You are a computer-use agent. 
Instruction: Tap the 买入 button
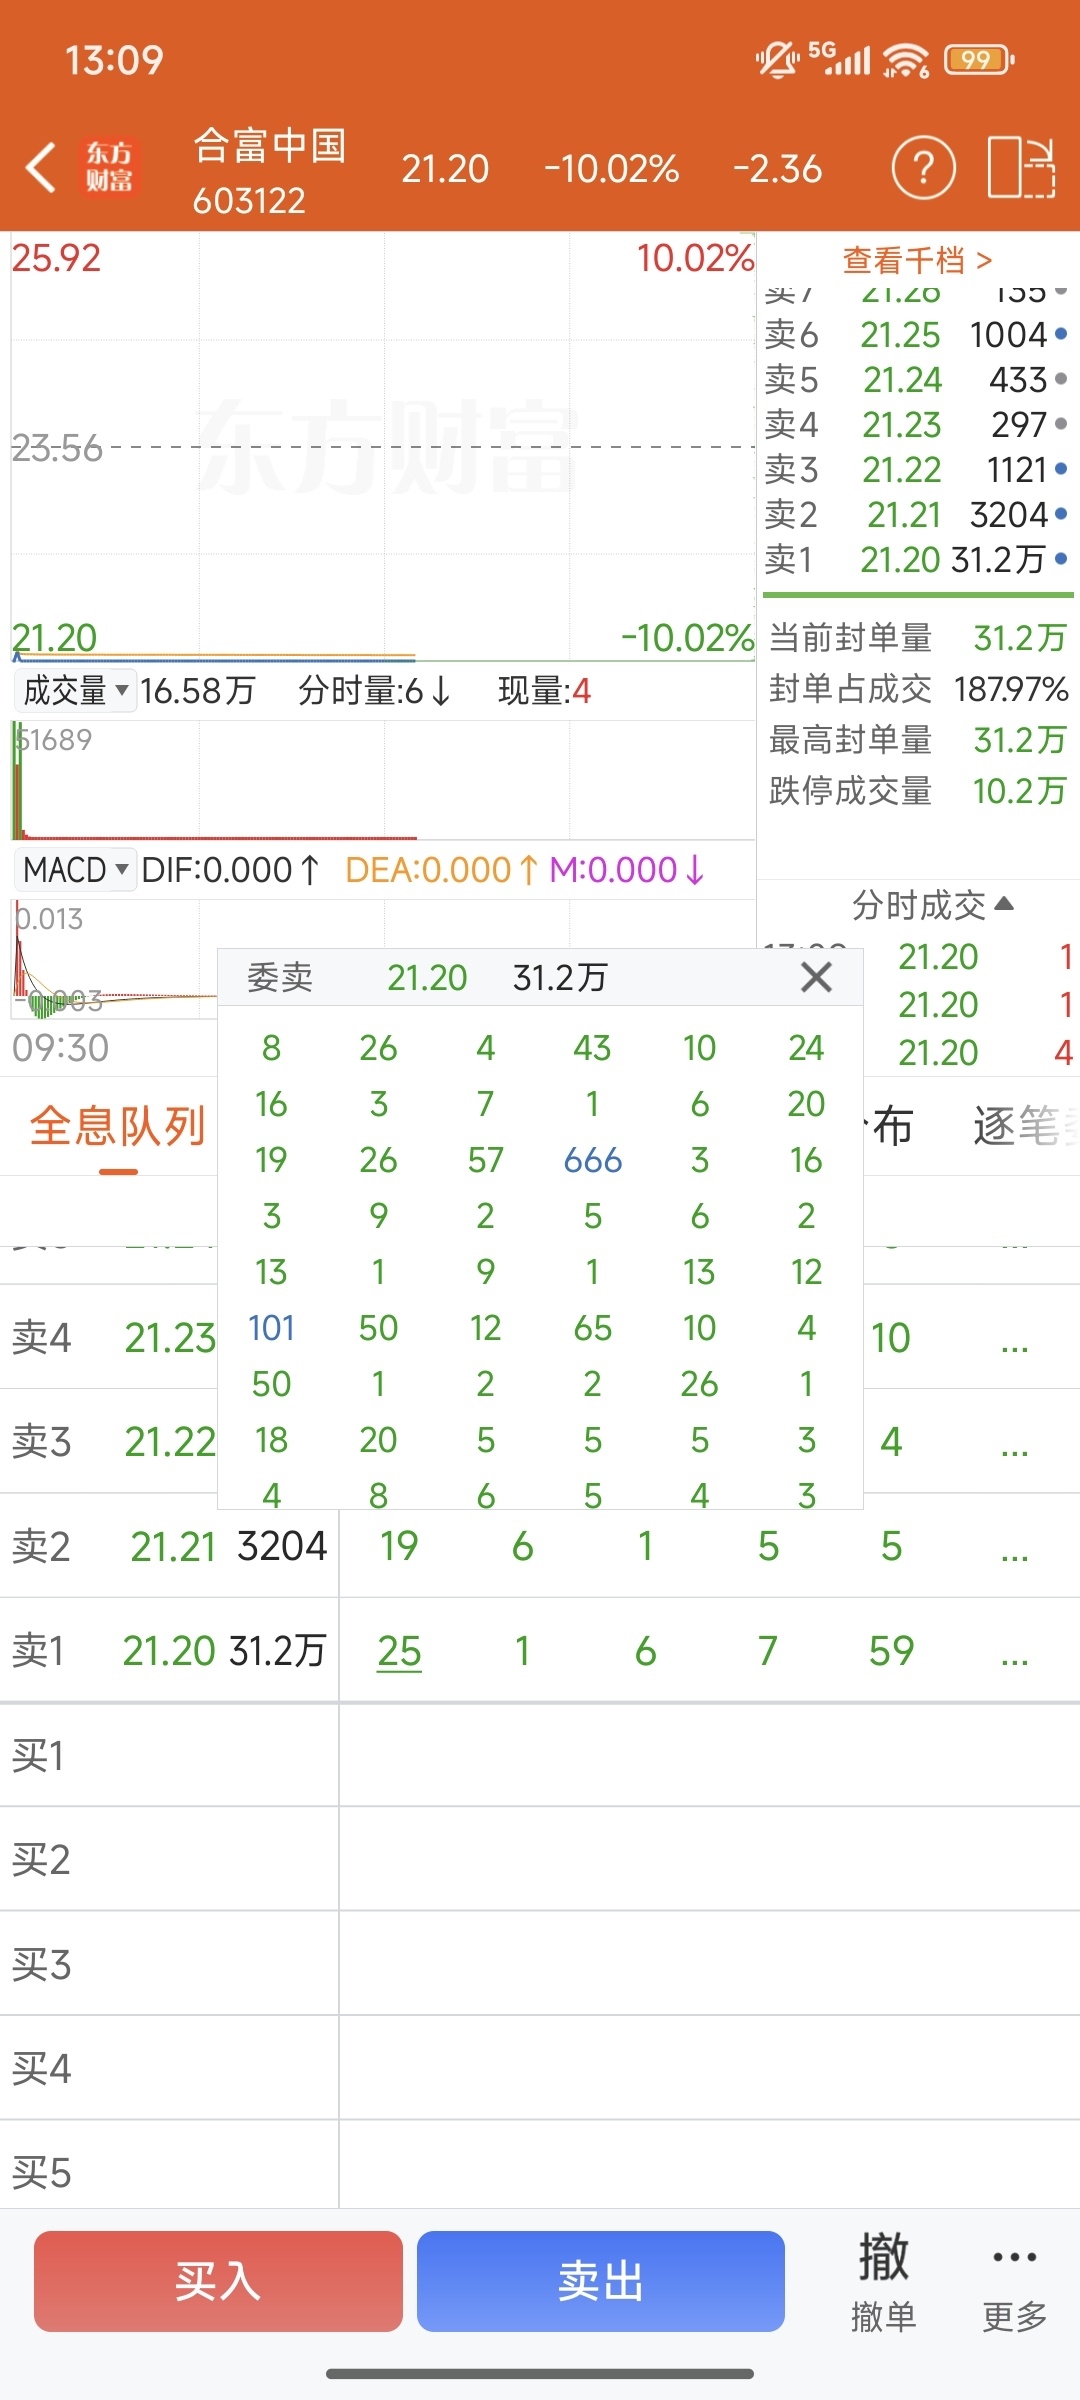(x=218, y=2281)
